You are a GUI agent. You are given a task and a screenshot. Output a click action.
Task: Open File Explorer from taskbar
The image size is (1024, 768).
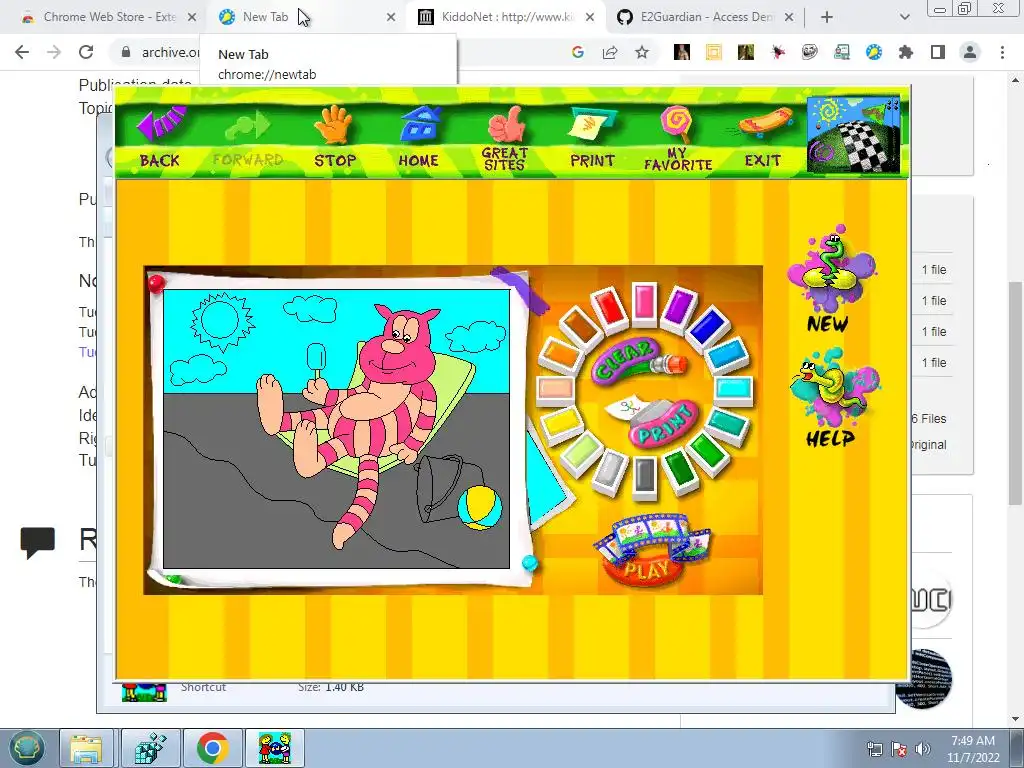coord(86,748)
